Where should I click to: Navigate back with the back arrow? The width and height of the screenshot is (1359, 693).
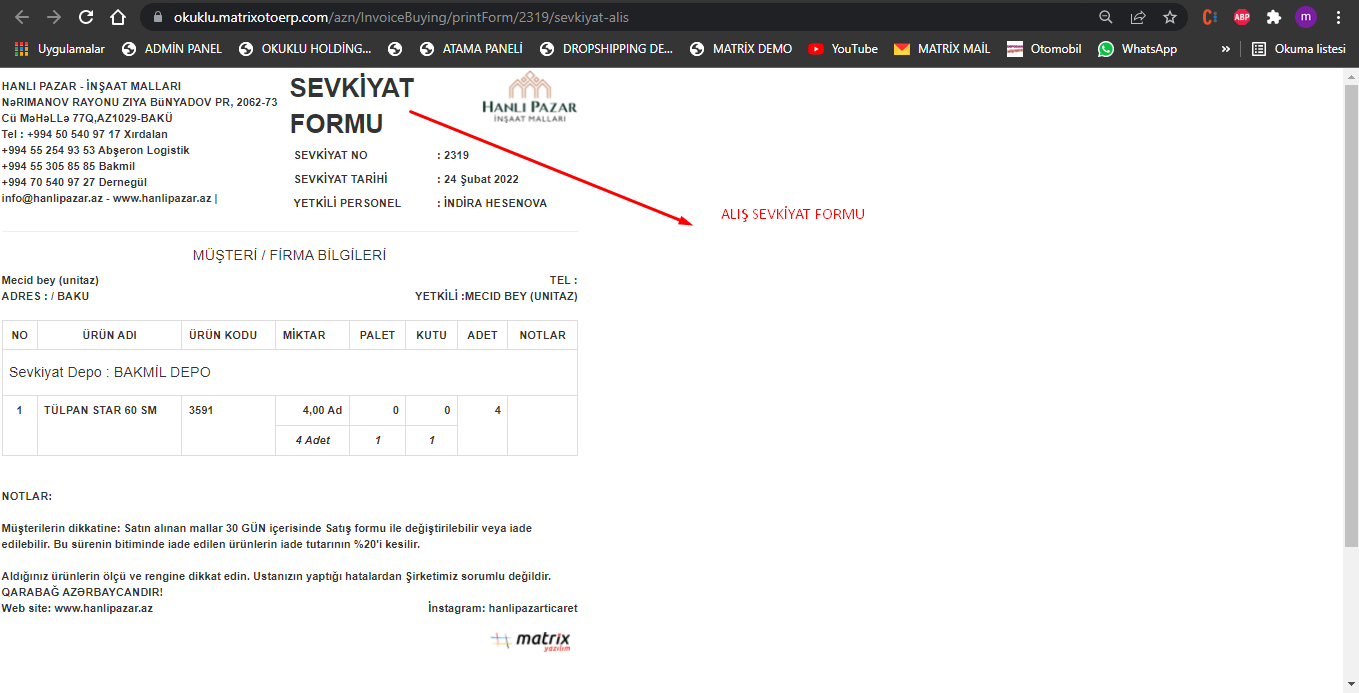[x=22, y=17]
